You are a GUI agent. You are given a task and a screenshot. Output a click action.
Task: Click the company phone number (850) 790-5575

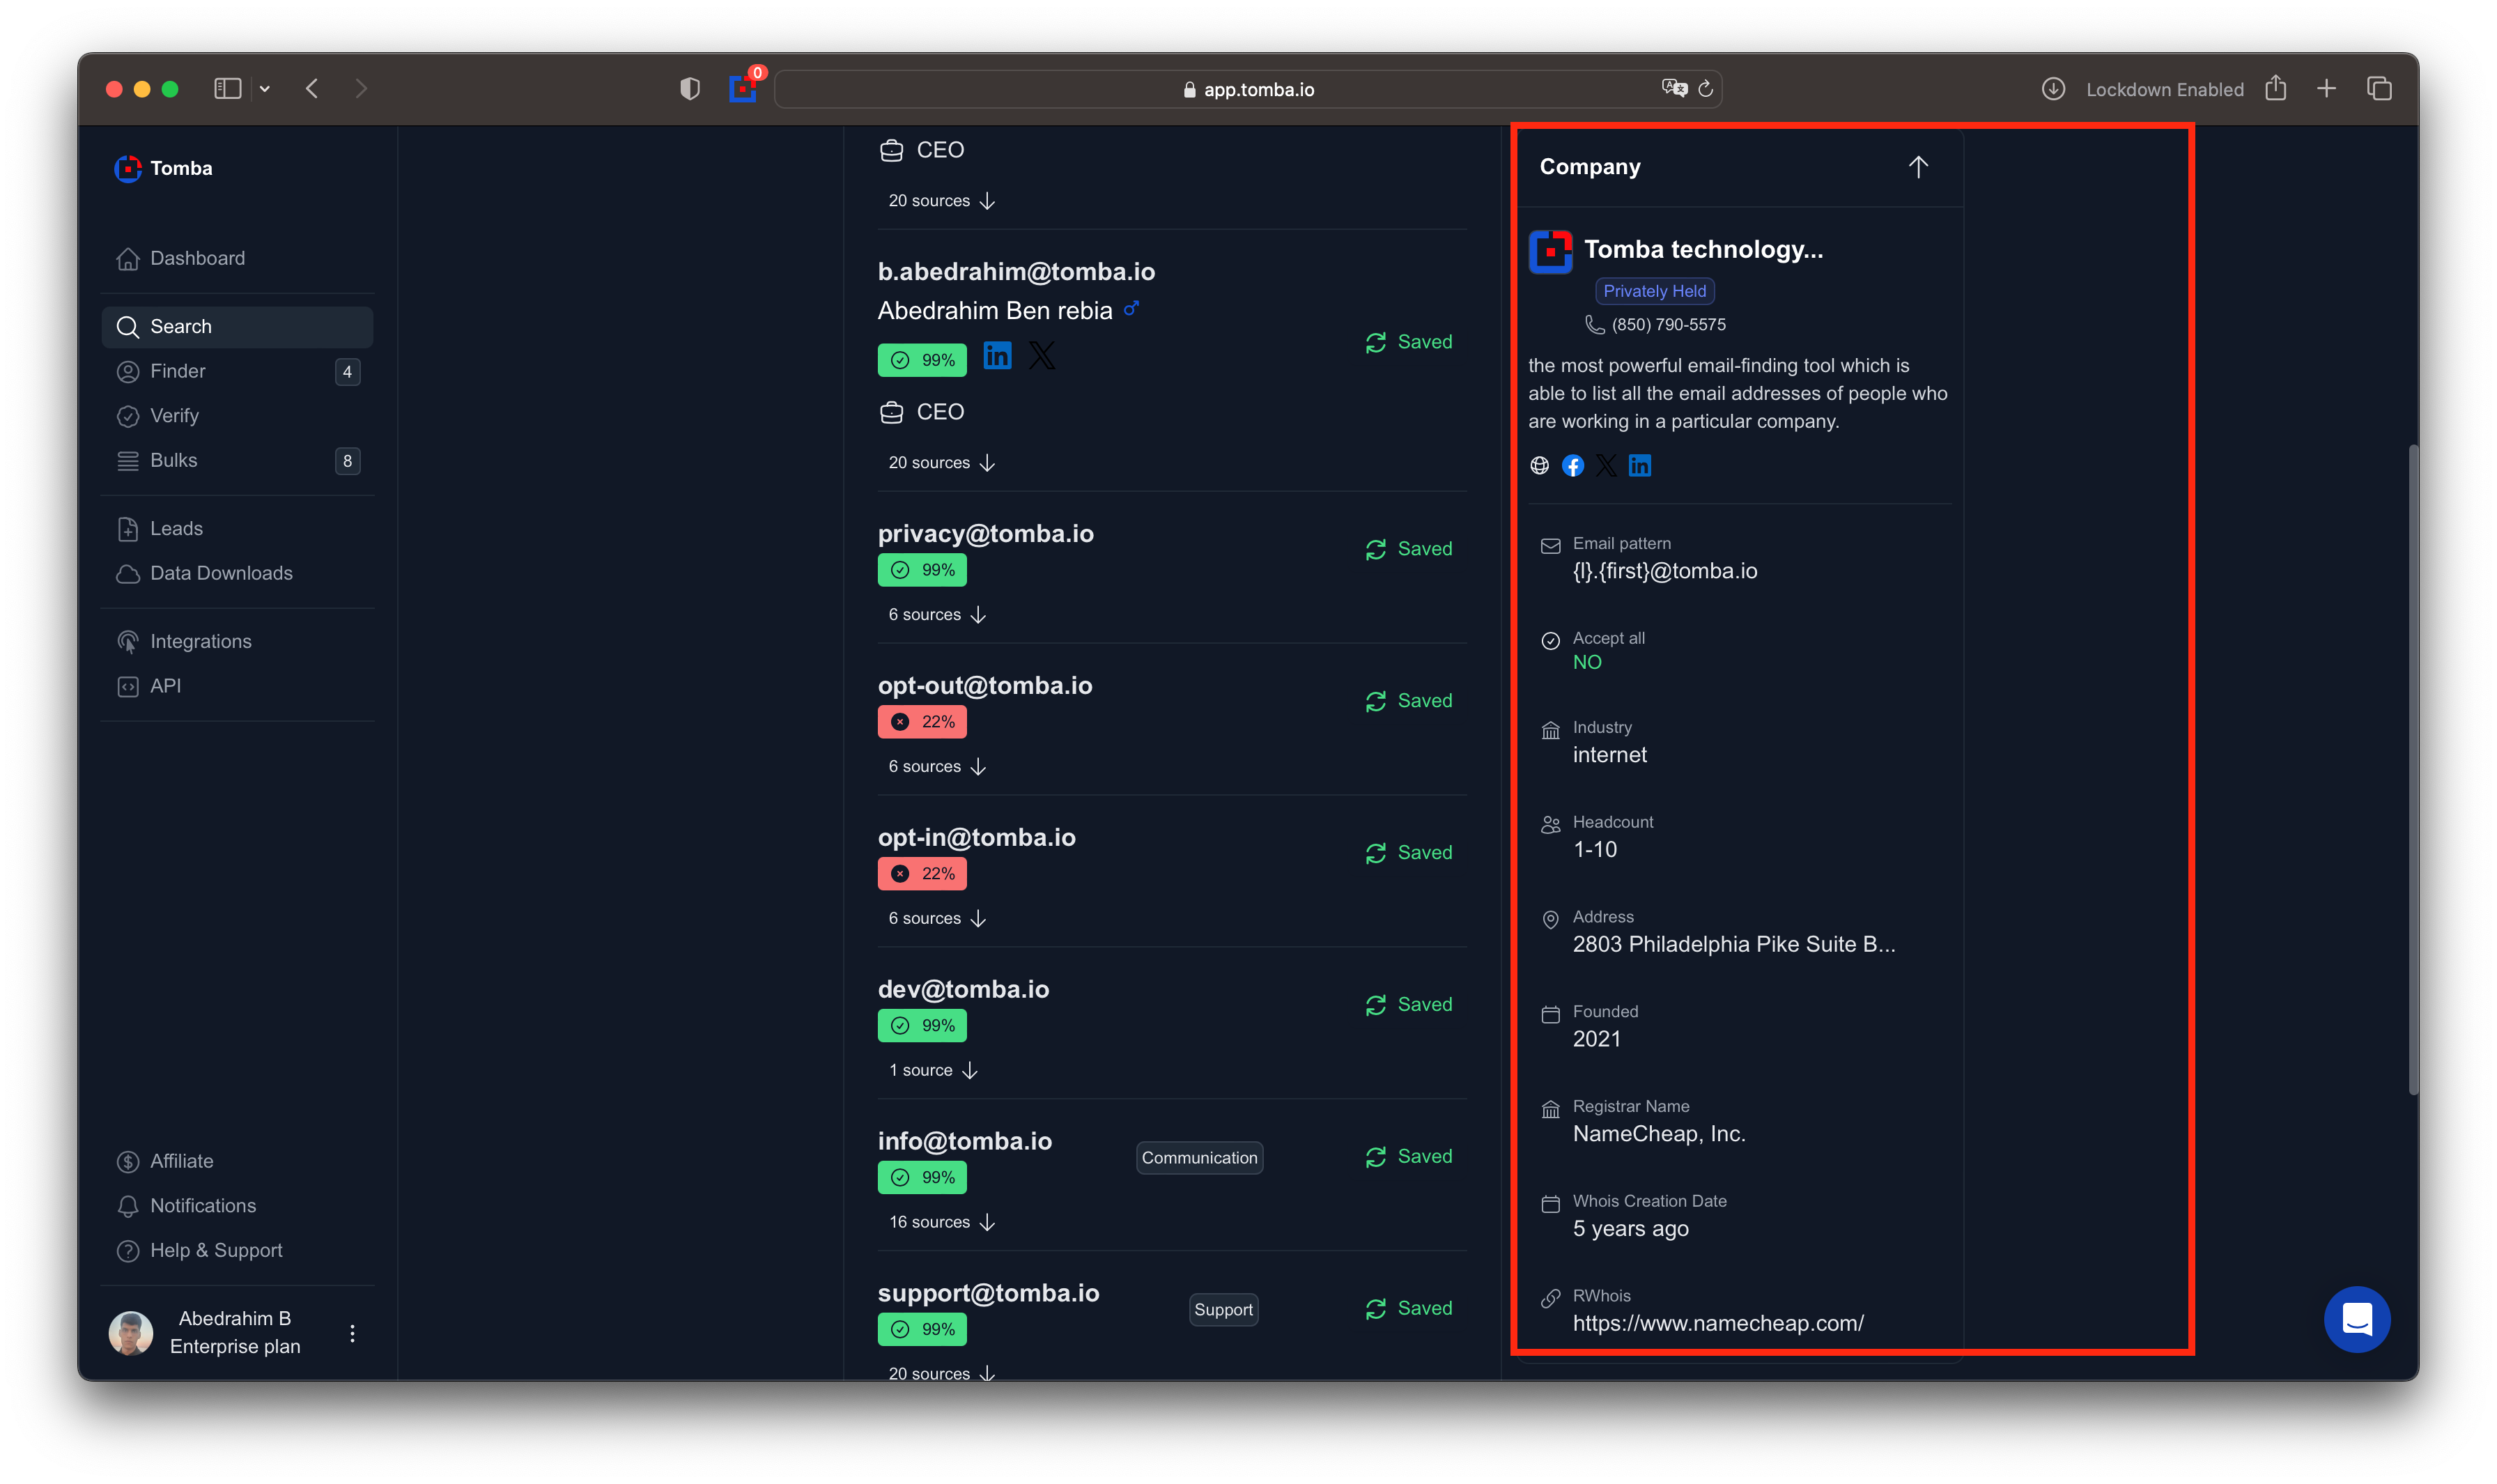tap(1668, 324)
